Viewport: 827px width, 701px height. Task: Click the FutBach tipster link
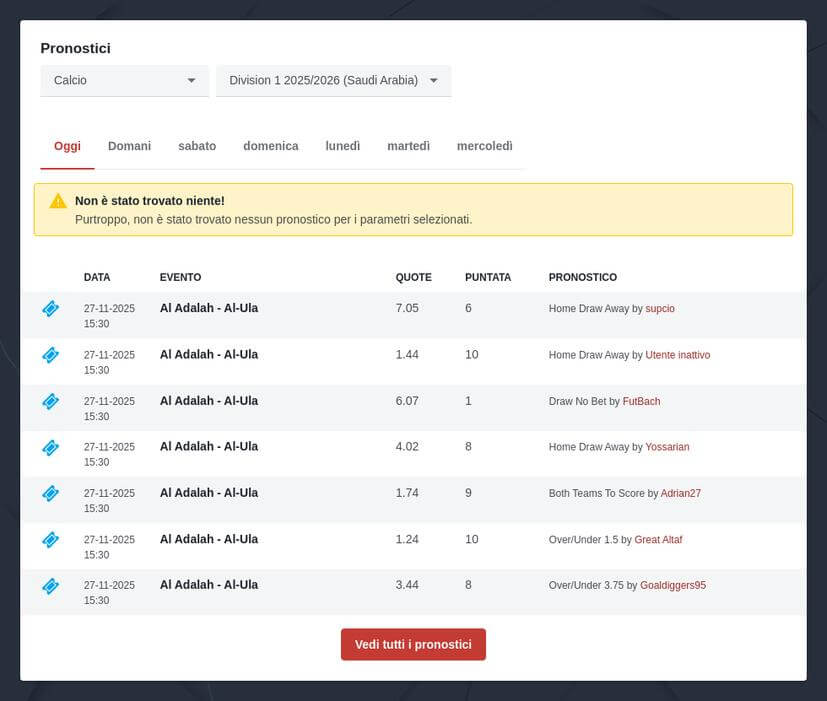coord(641,401)
